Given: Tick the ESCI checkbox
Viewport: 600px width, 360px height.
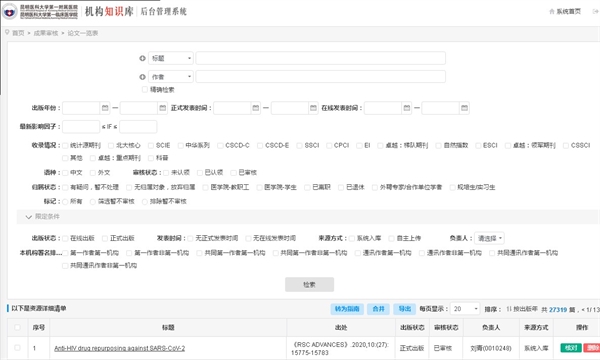Looking at the screenshot, I should coord(478,146).
